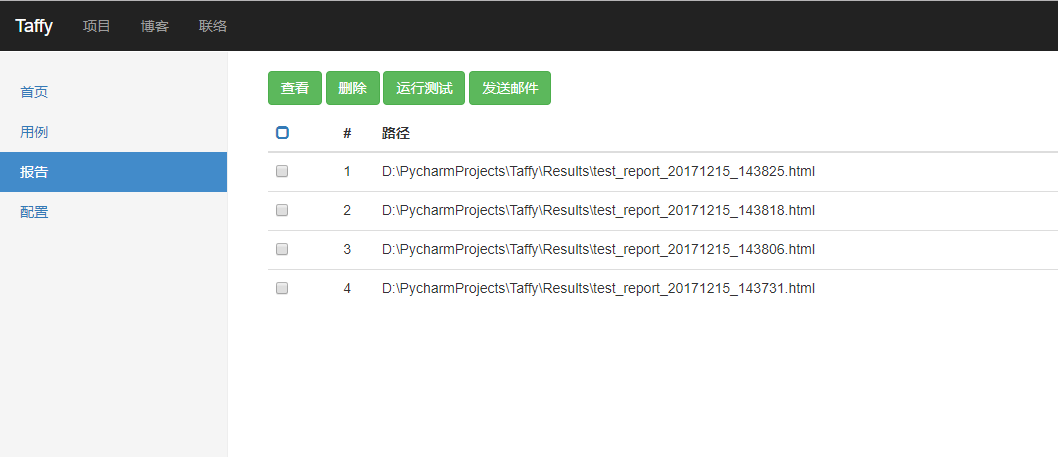Click the green 查看 button

pos(295,88)
